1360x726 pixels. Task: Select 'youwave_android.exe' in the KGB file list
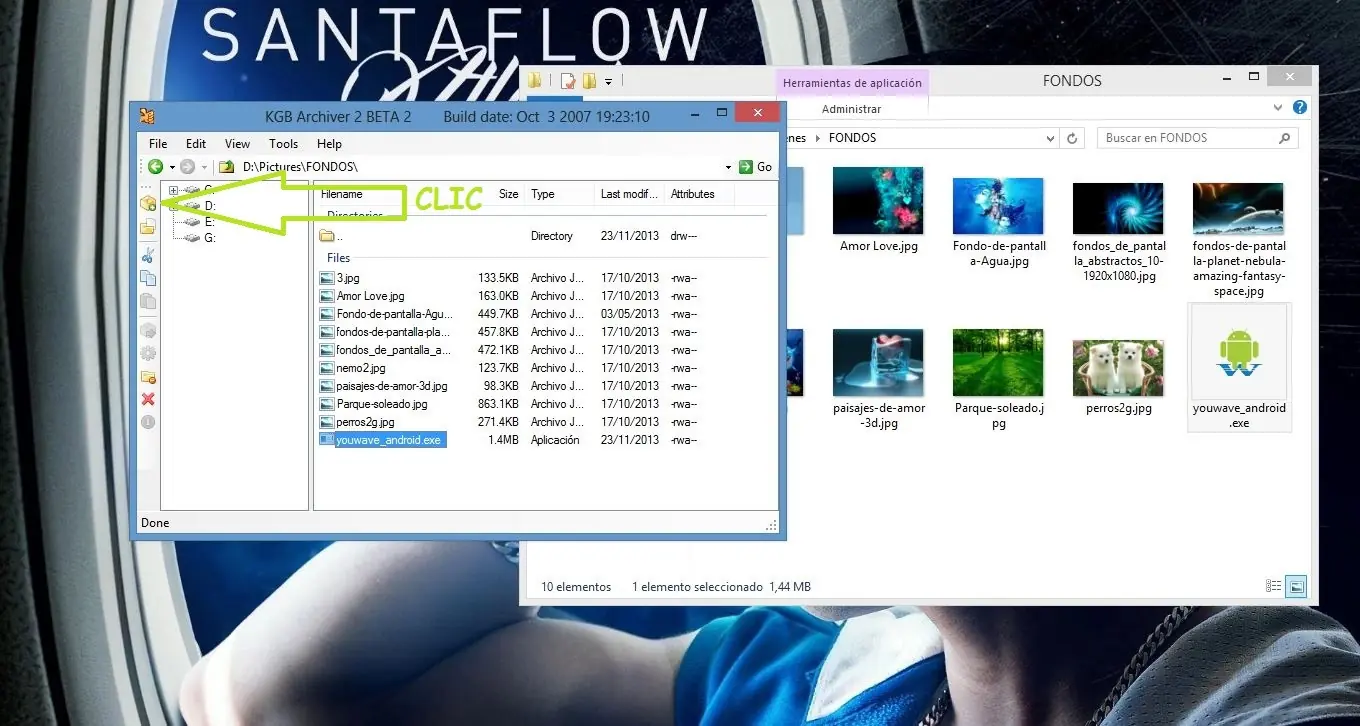[389, 440]
